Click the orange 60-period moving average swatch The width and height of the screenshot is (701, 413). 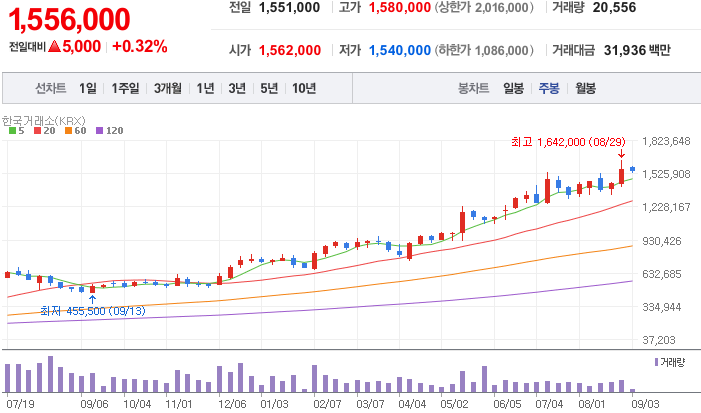tap(67, 131)
